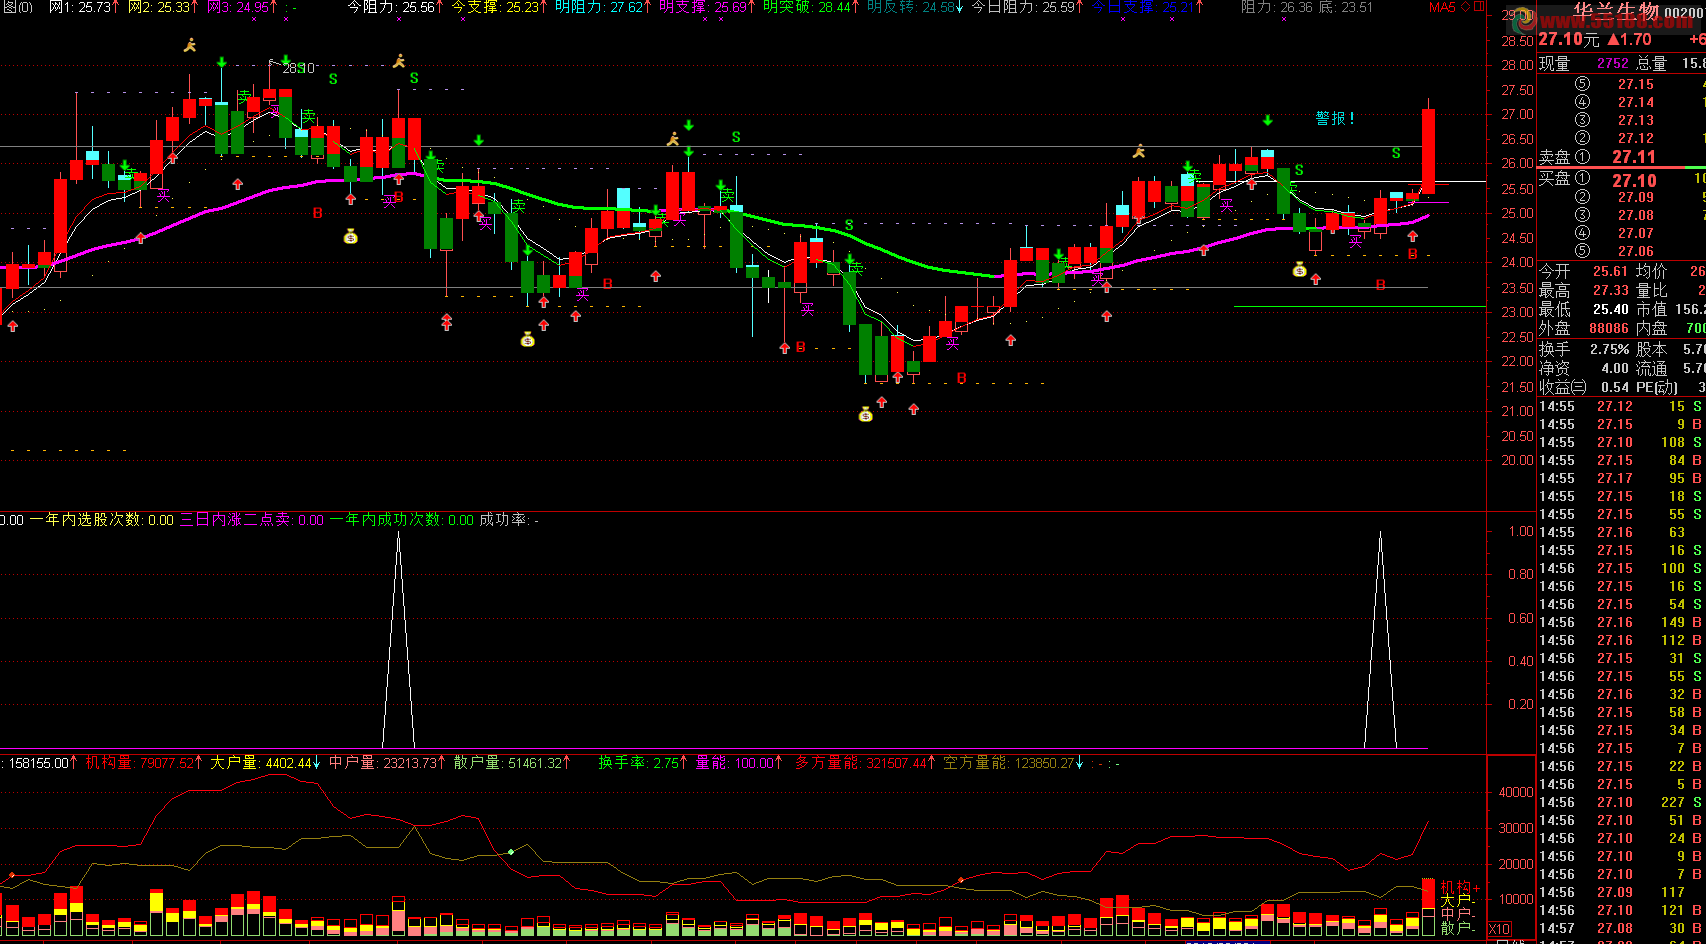Select sell level 5 price 27.15

click(1636, 84)
